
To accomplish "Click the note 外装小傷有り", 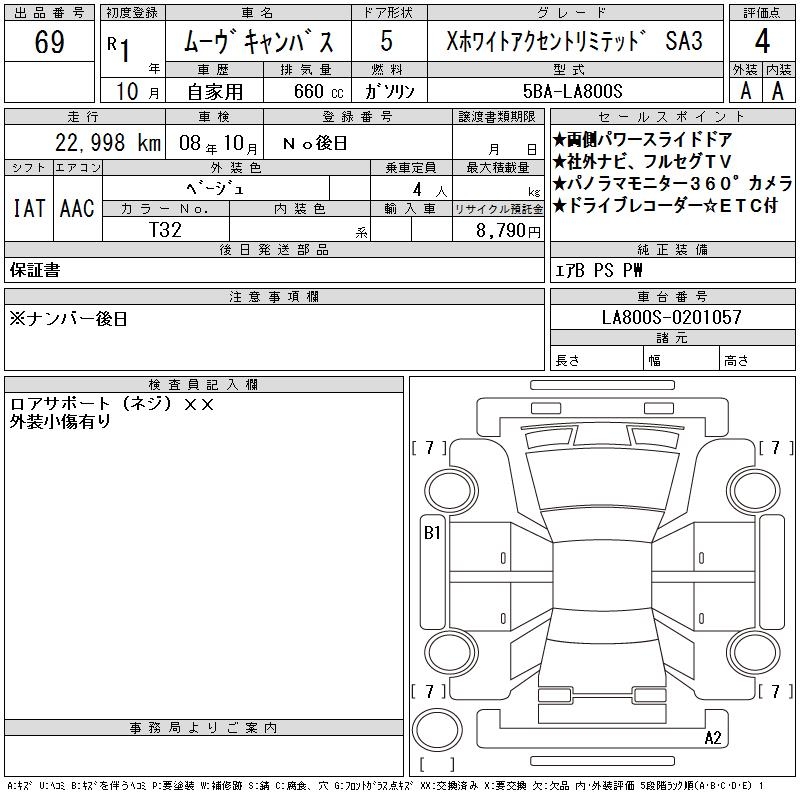I will 60,421.
